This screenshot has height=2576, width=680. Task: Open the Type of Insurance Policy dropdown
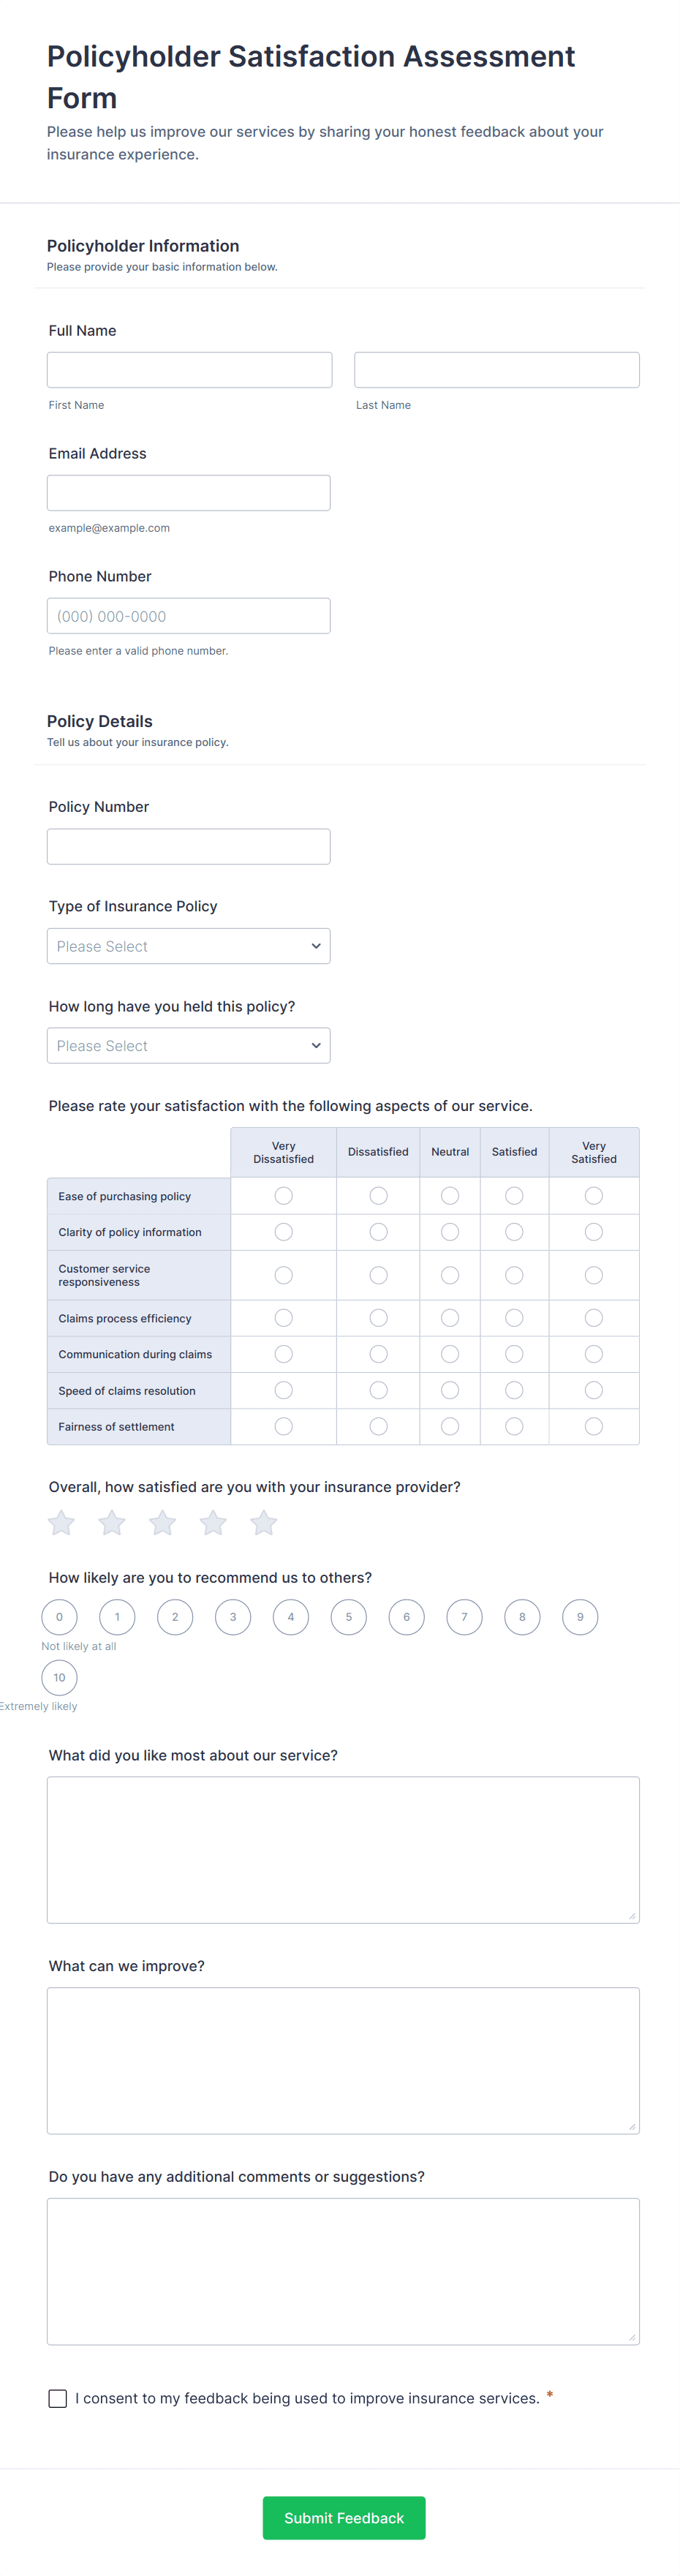tap(188, 946)
